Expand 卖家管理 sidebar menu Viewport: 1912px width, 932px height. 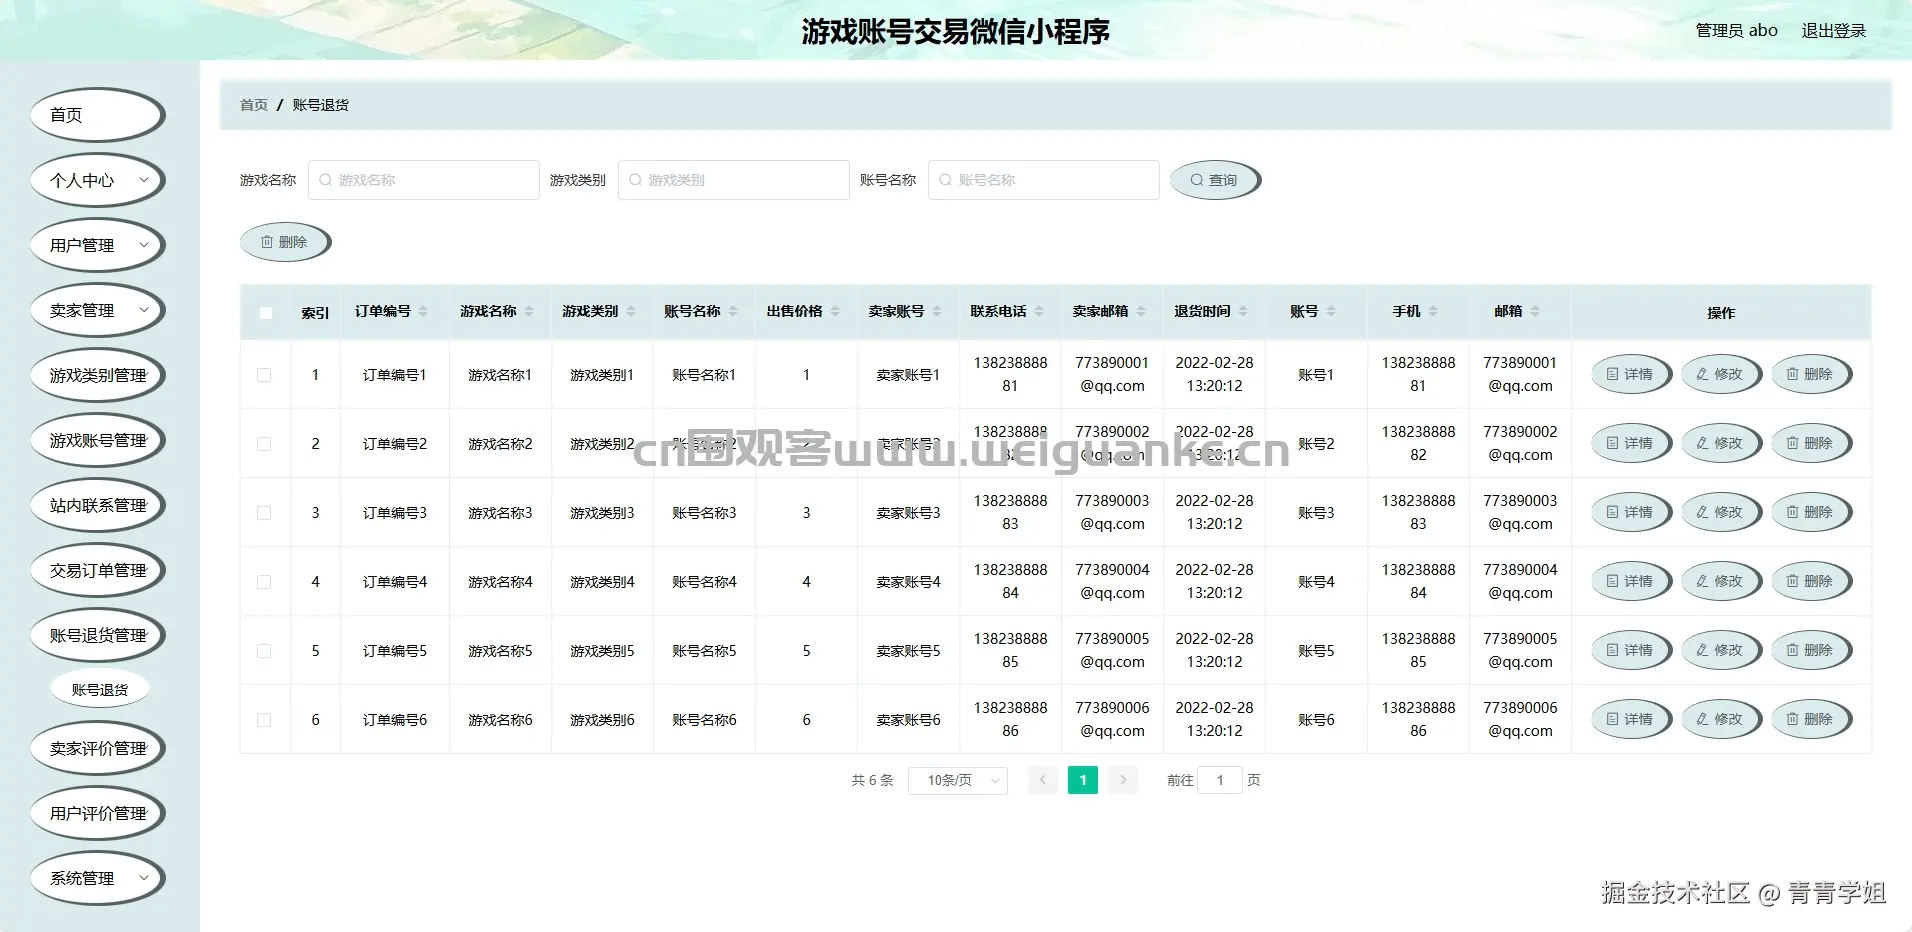point(97,310)
